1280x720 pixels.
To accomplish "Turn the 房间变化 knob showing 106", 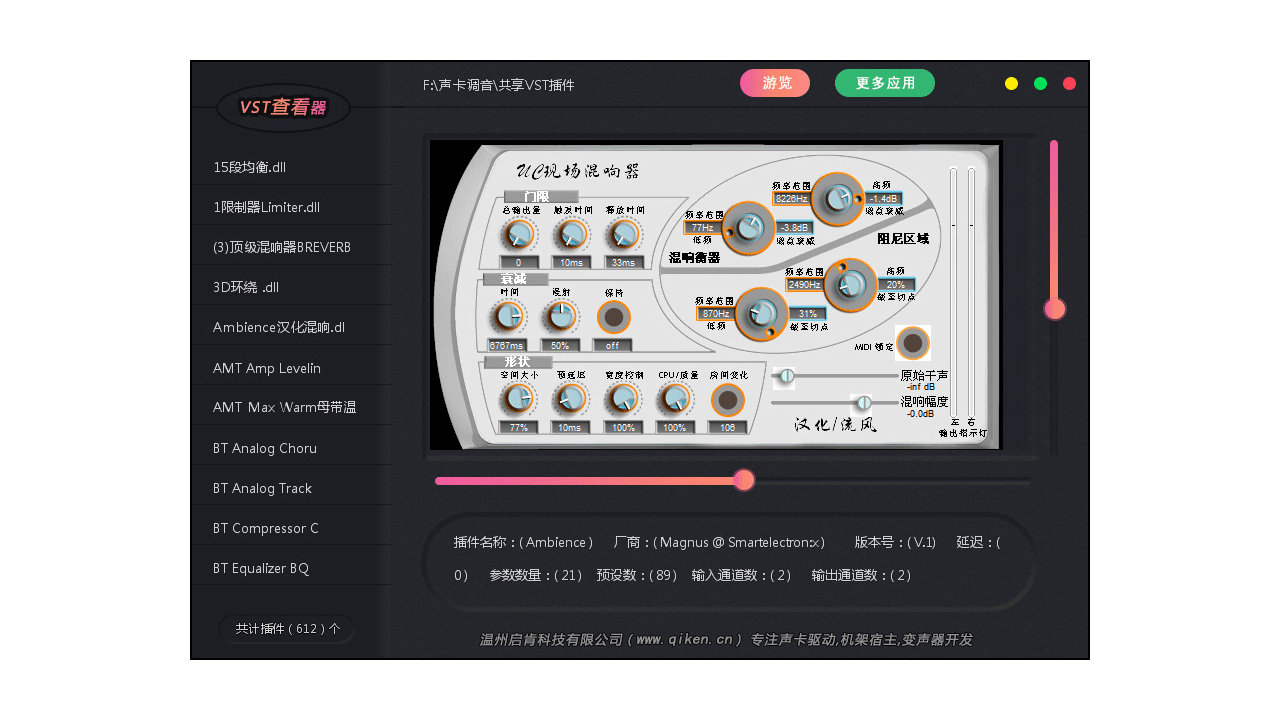I will coord(727,397).
